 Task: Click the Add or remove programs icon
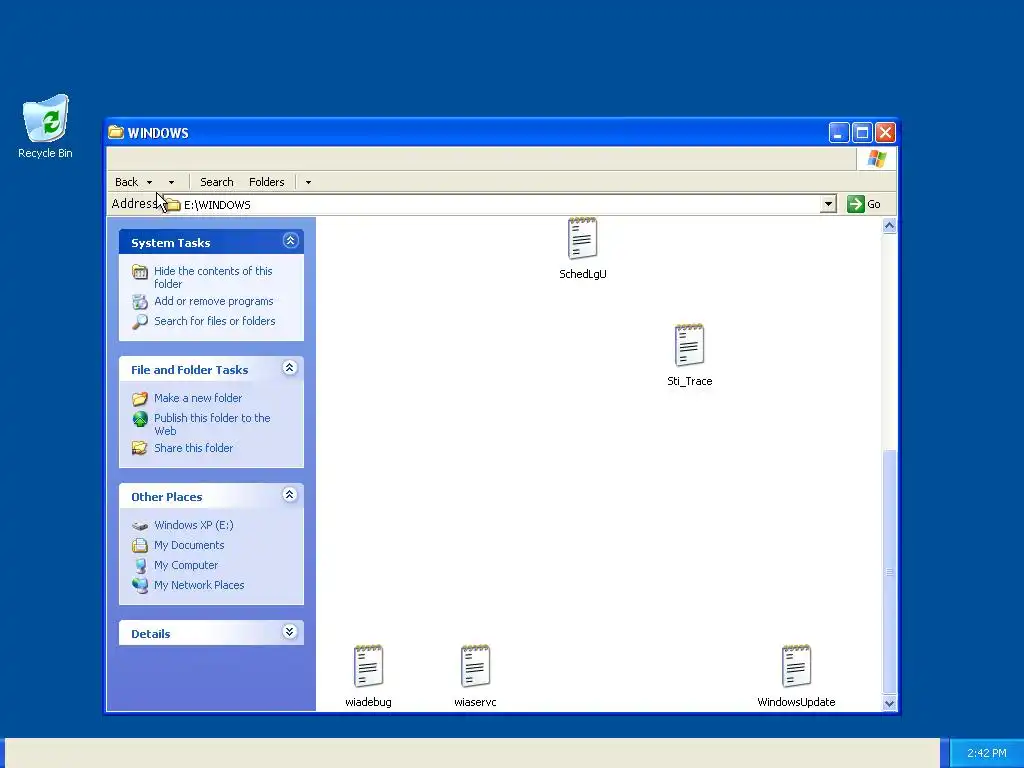click(x=140, y=302)
